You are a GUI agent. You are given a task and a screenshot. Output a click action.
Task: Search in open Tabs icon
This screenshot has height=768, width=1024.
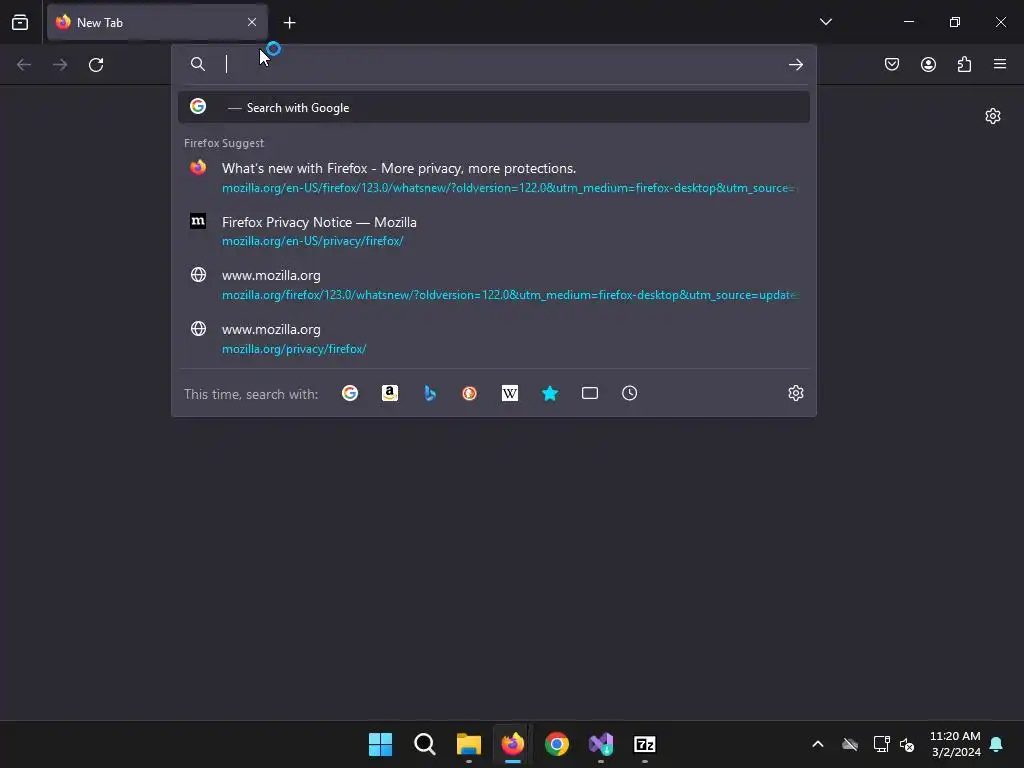tap(590, 393)
